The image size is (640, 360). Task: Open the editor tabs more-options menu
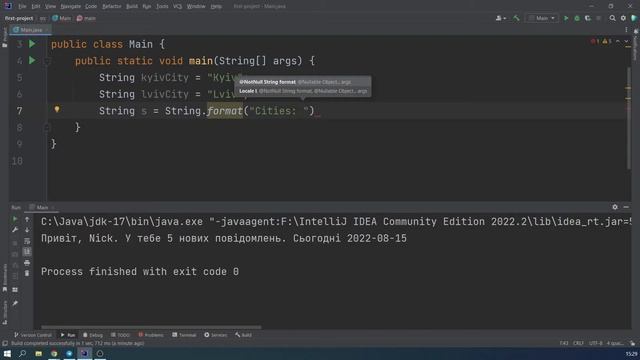coord(626,30)
